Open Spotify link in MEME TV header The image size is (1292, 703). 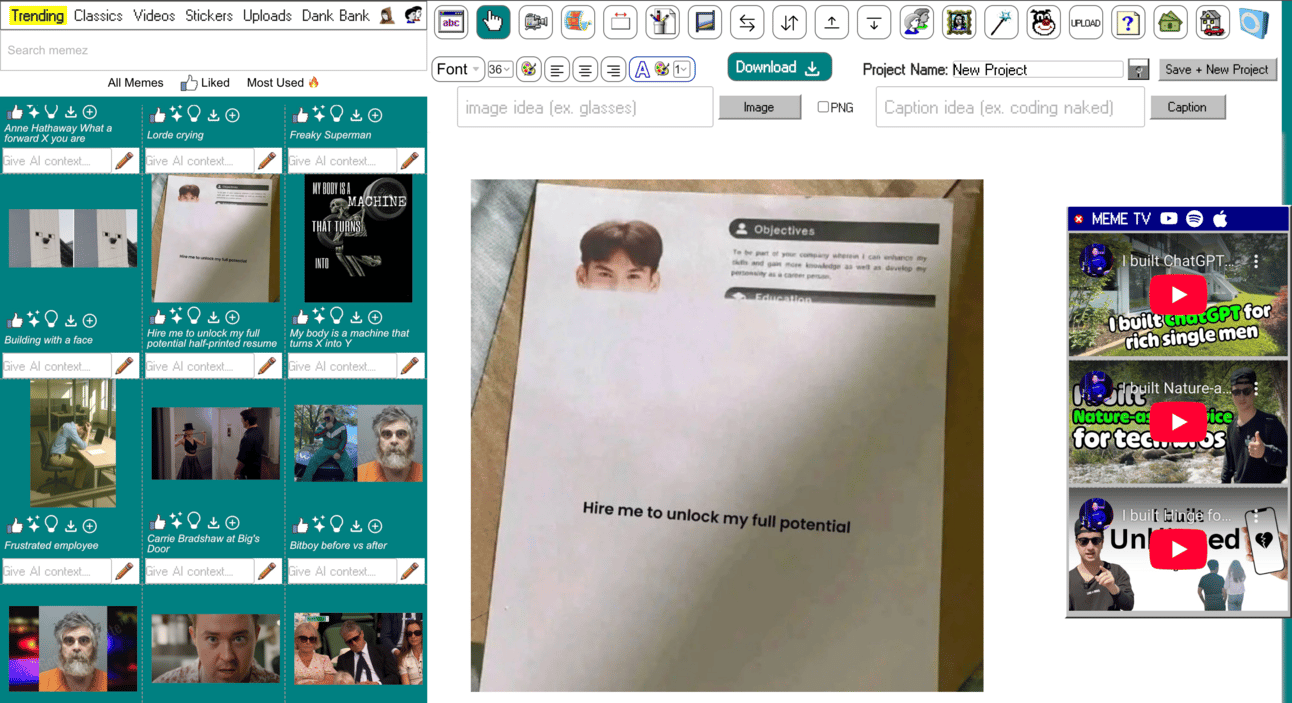pyautogui.click(x=1194, y=219)
